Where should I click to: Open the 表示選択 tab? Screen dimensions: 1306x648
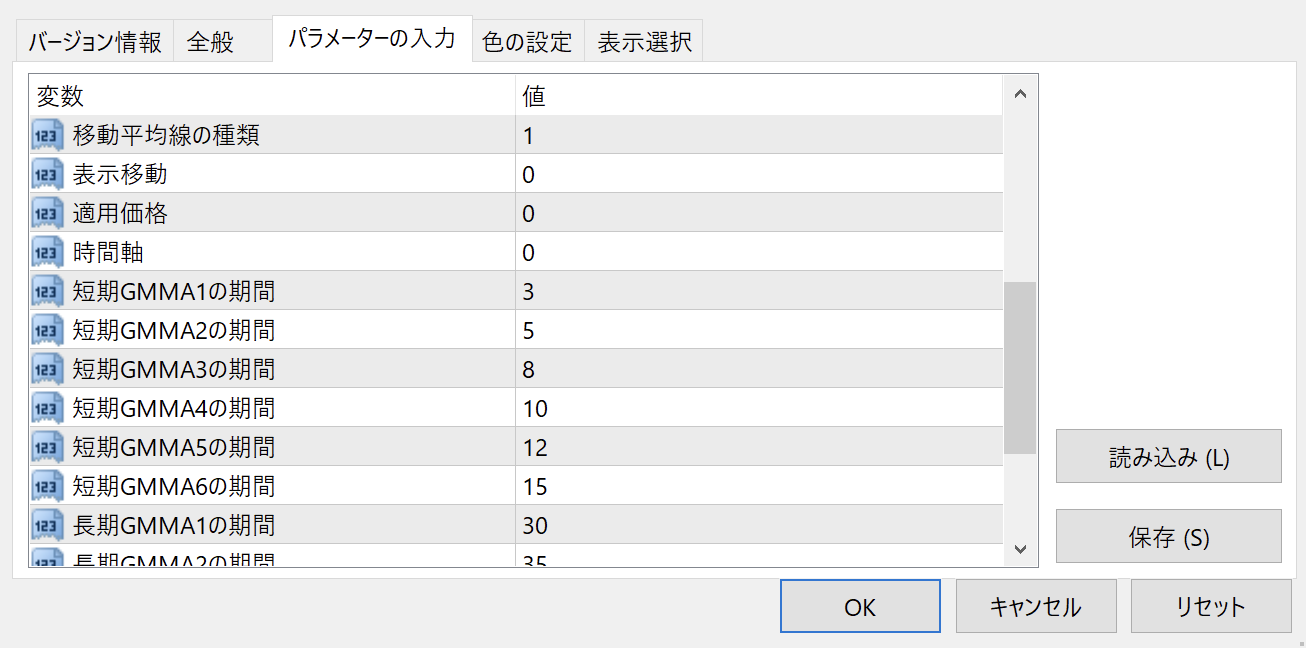644,42
